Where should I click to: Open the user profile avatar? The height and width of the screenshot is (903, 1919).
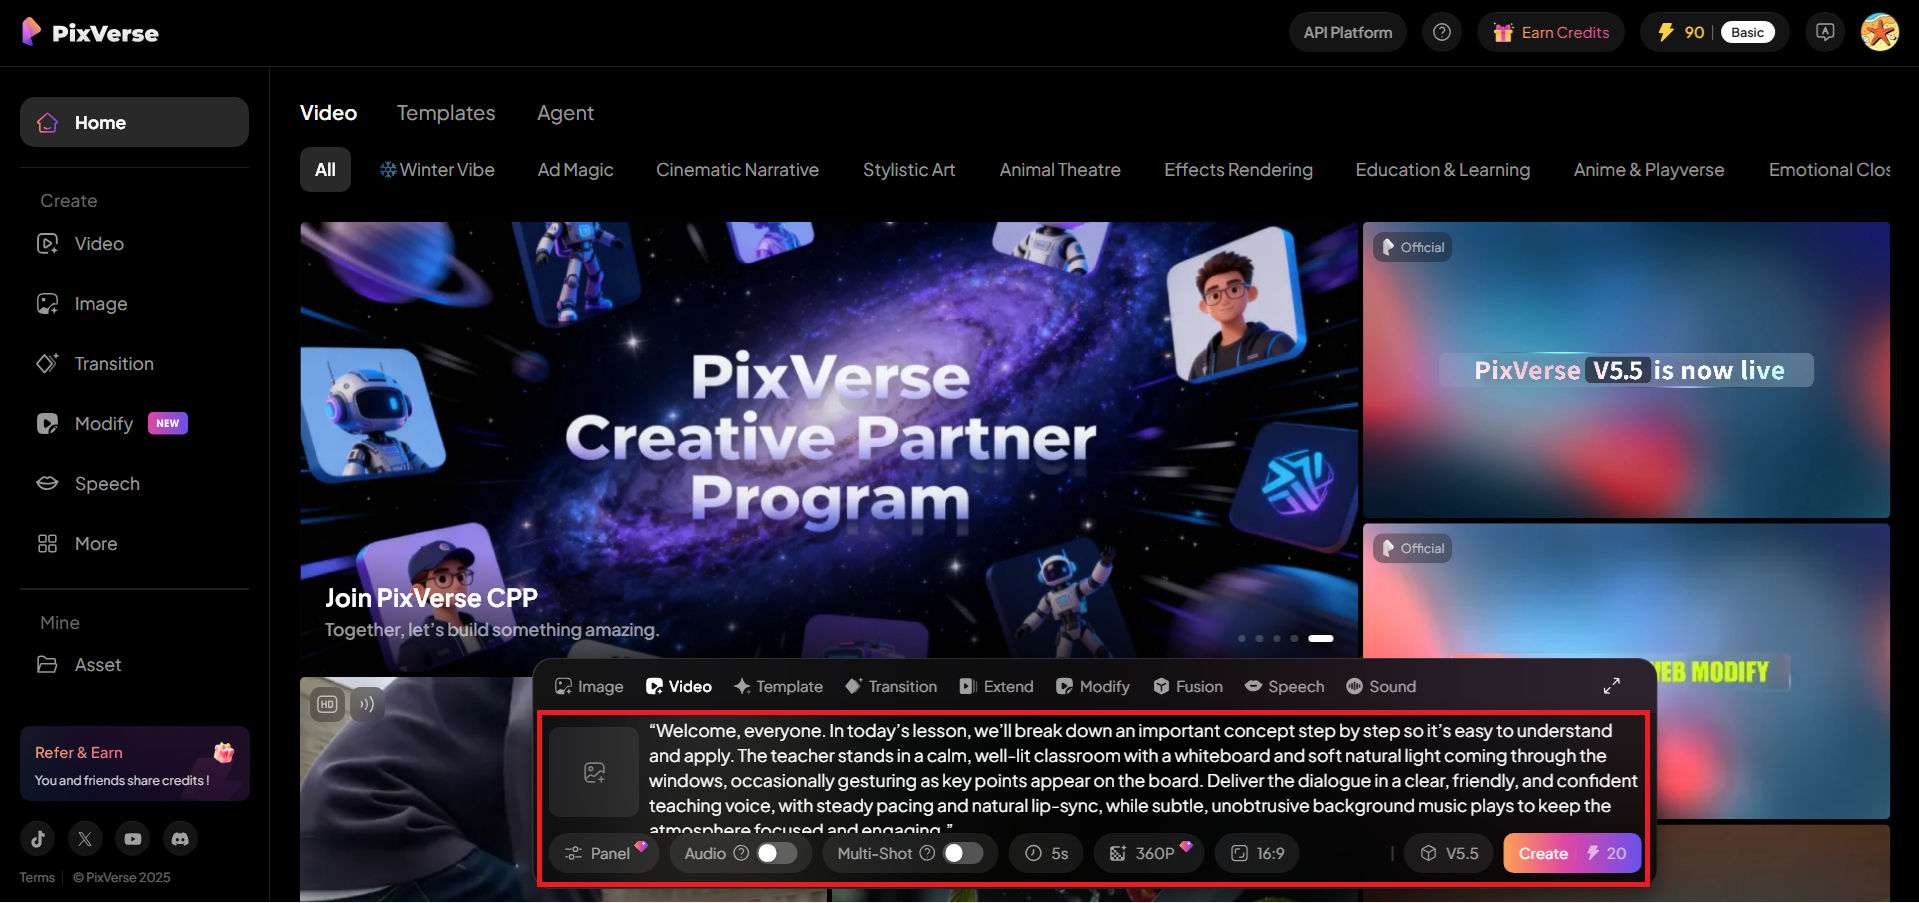point(1879,32)
